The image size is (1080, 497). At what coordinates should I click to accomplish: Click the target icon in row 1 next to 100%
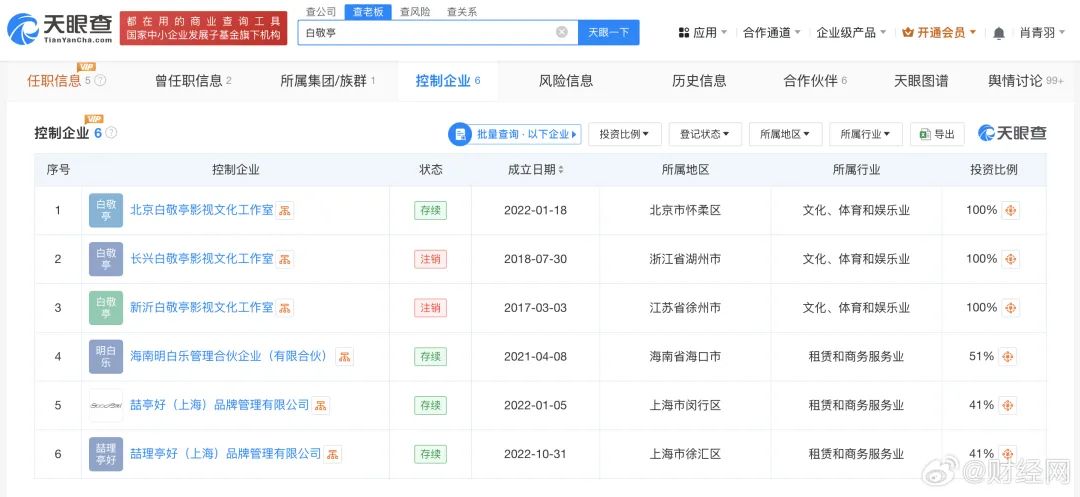coord(1010,211)
